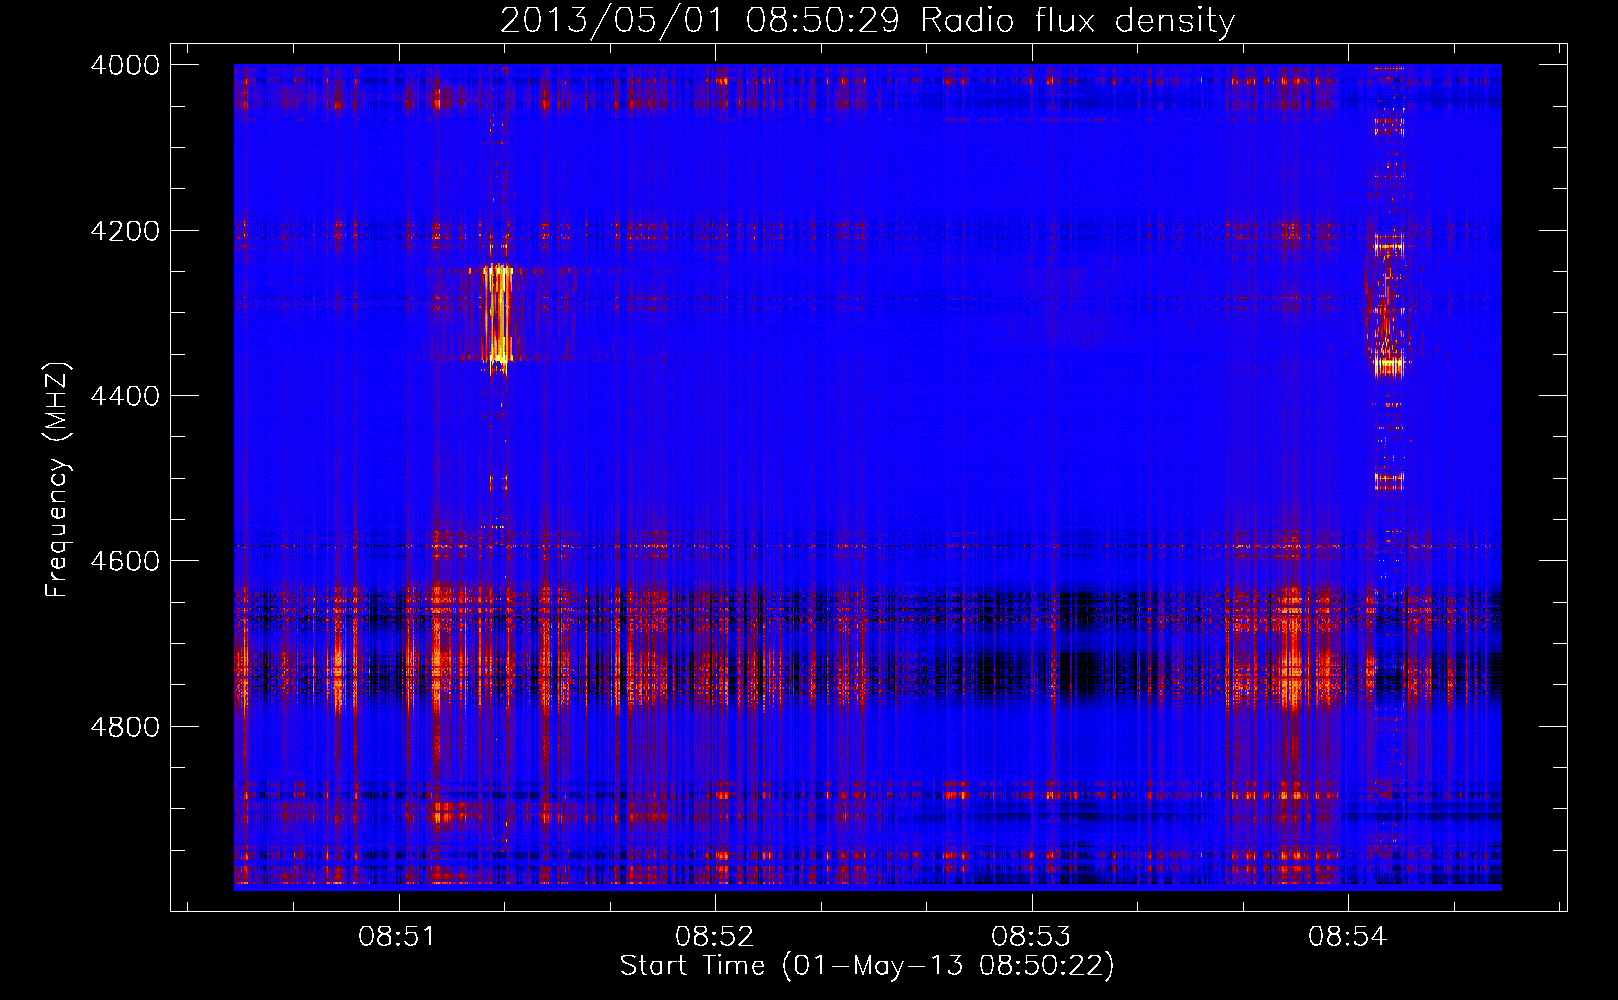
Task: Select the 4200 frequency tick label
Action: click(x=125, y=231)
